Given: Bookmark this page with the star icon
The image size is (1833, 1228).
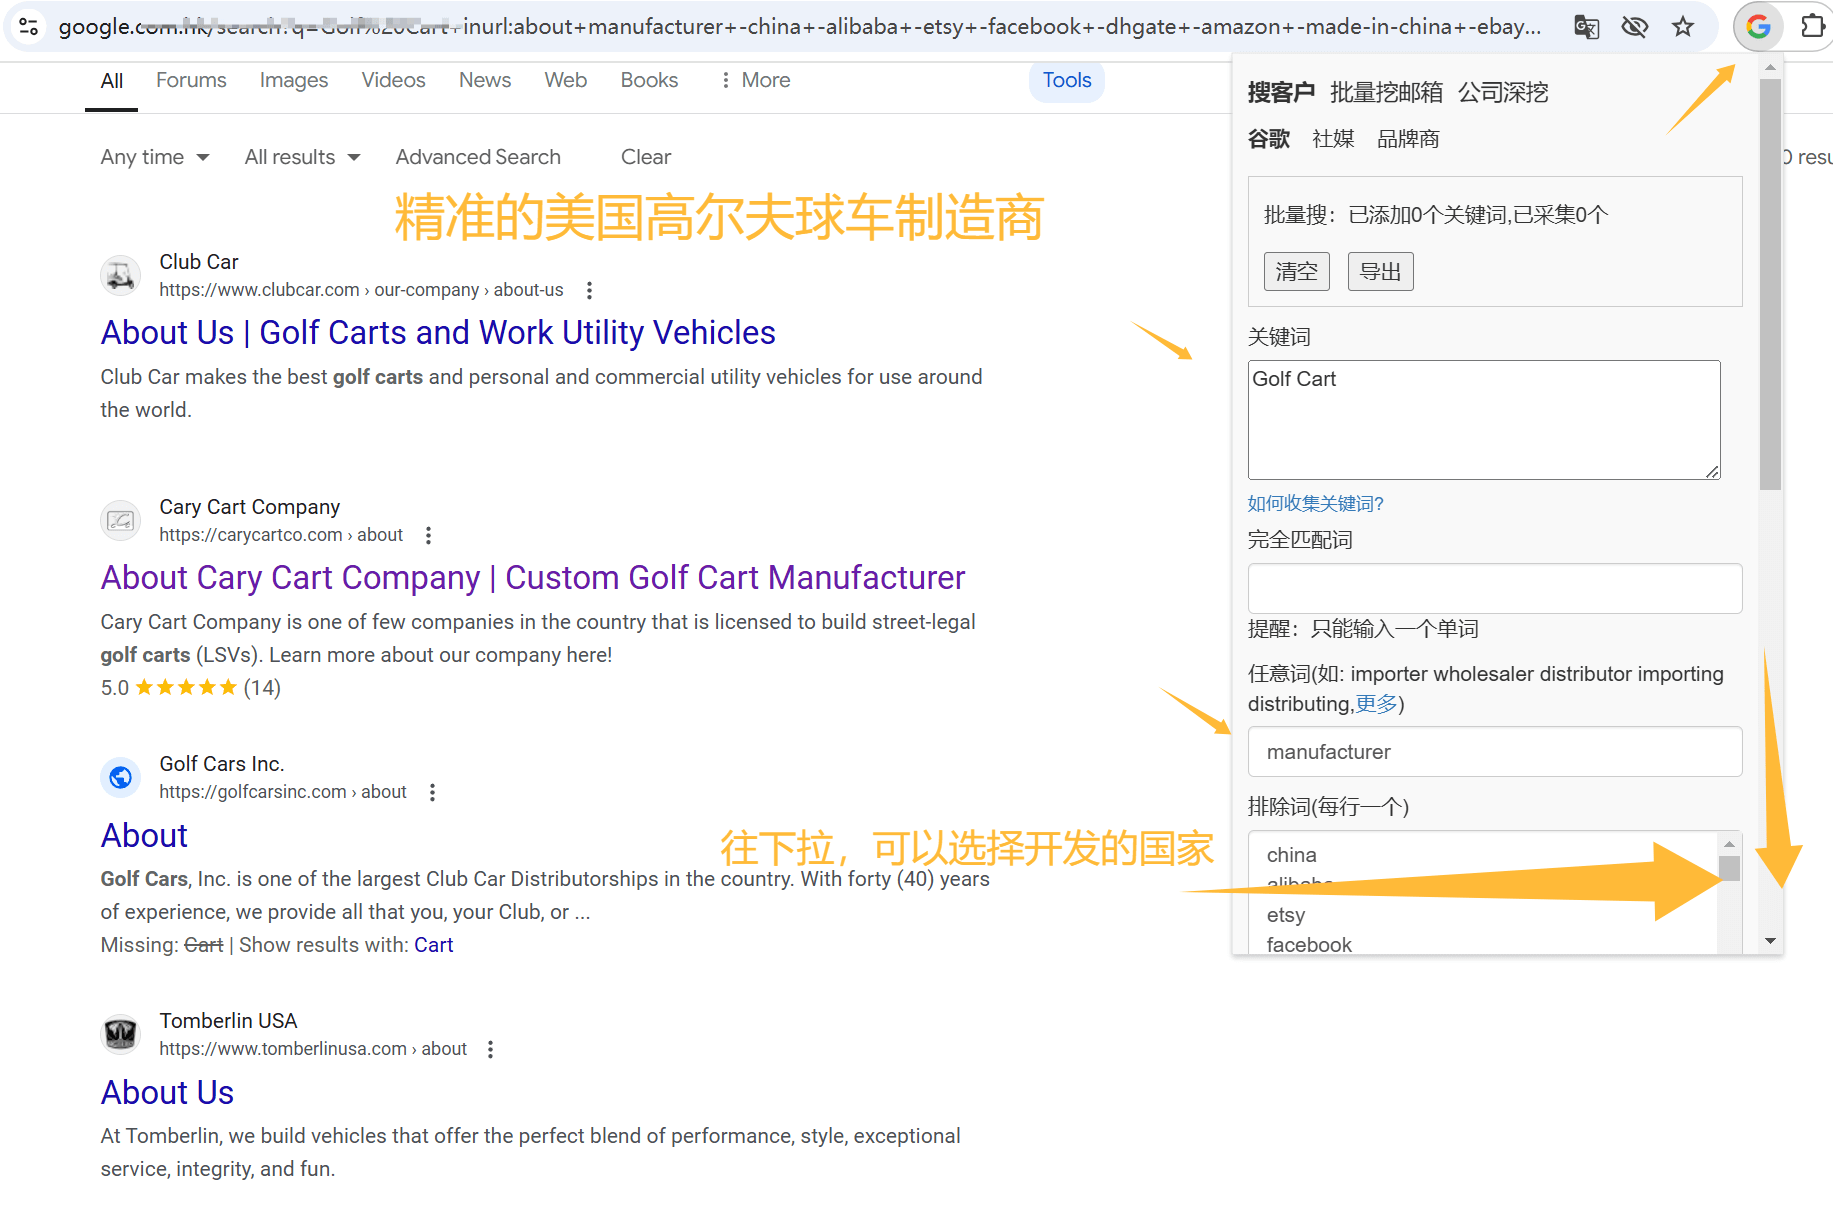Looking at the screenshot, I should coord(1683,27).
